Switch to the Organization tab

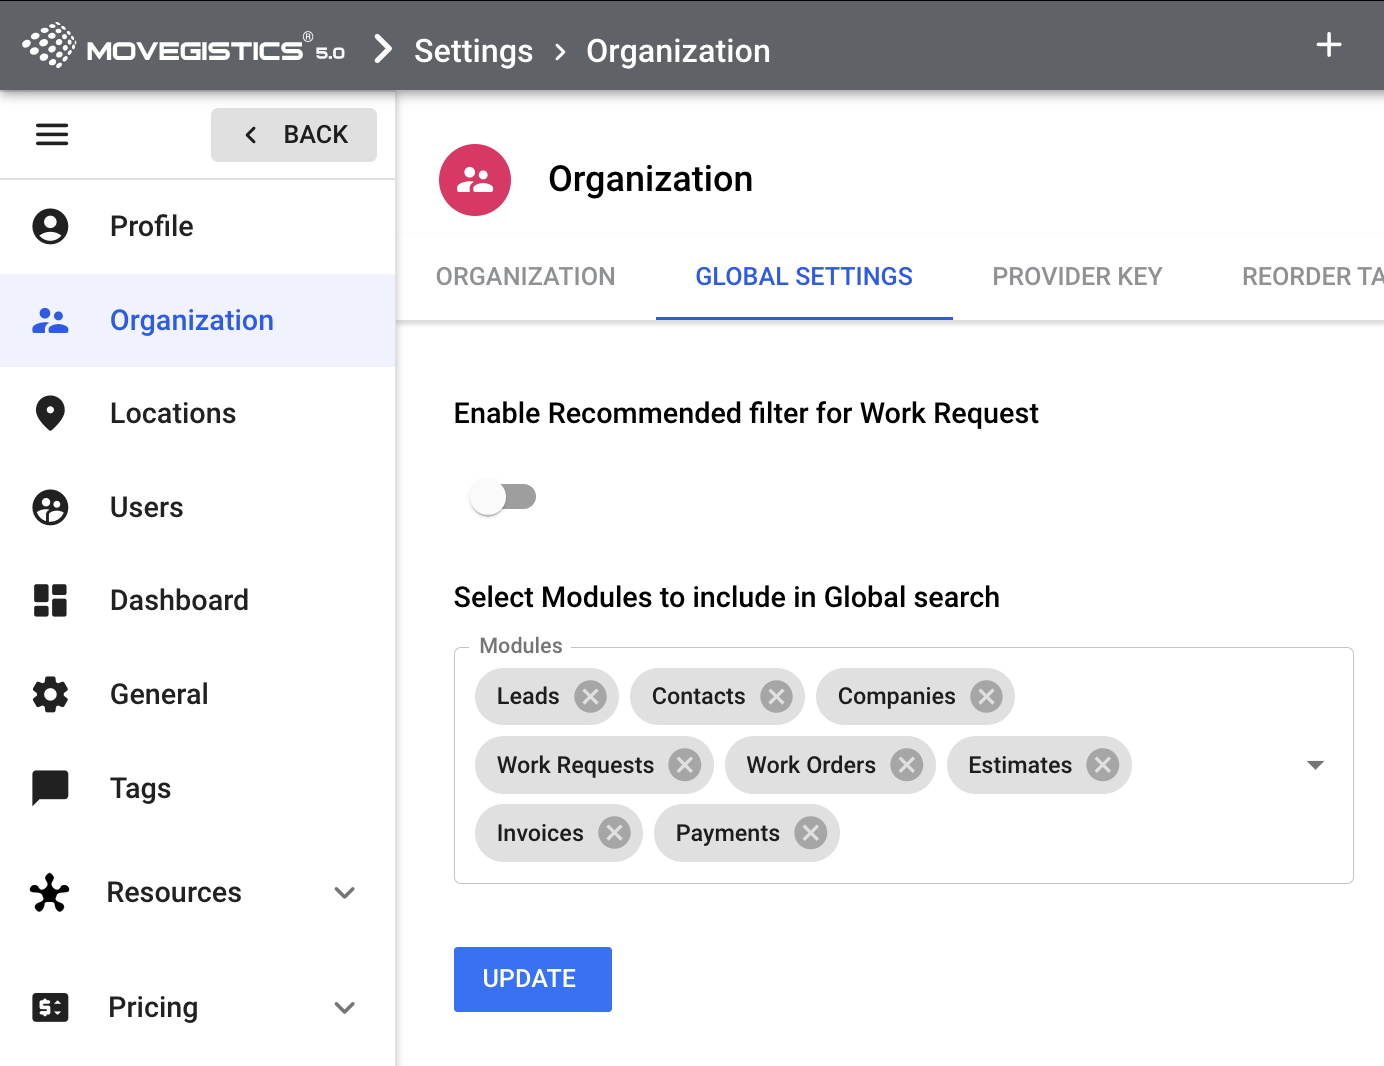click(525, 277)
